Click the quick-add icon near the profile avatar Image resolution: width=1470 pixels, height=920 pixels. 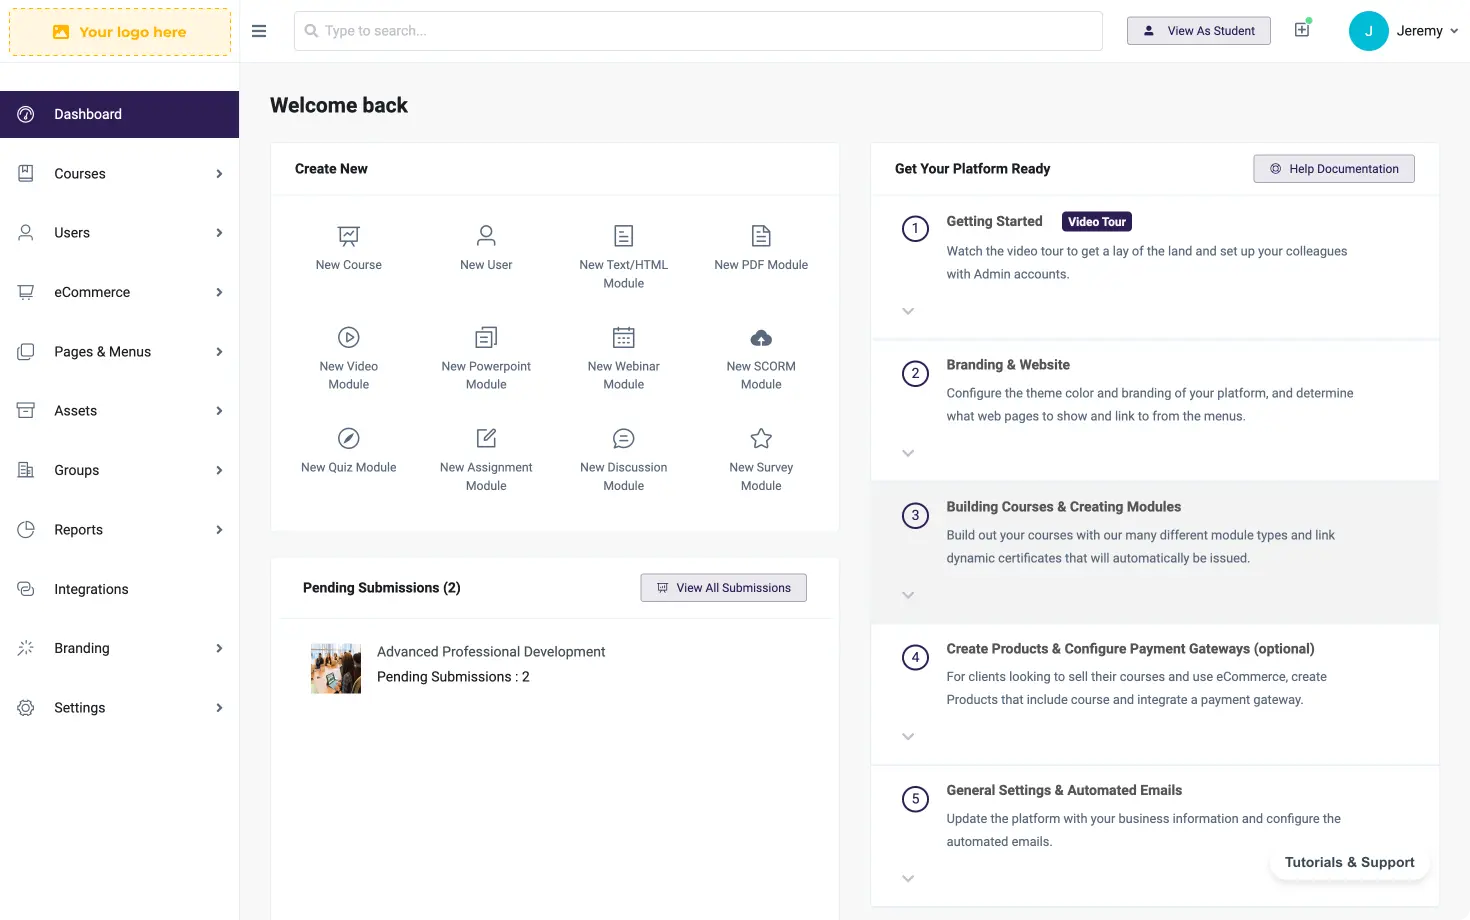click(x=1302, y=30)
